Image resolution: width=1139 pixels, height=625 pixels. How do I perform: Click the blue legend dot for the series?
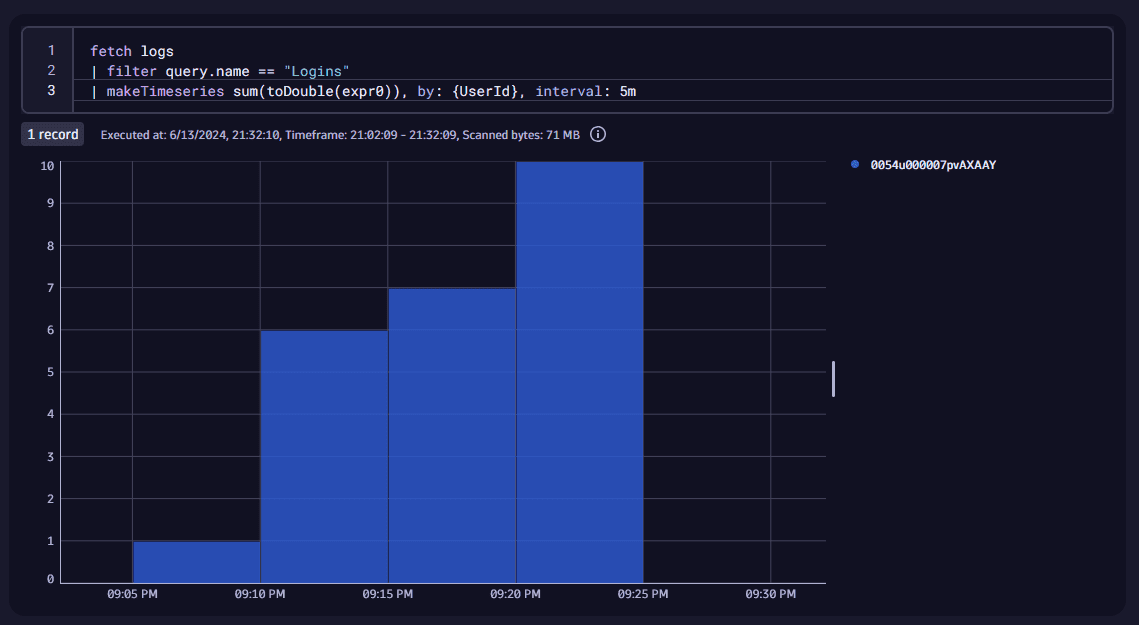[855, 165]
